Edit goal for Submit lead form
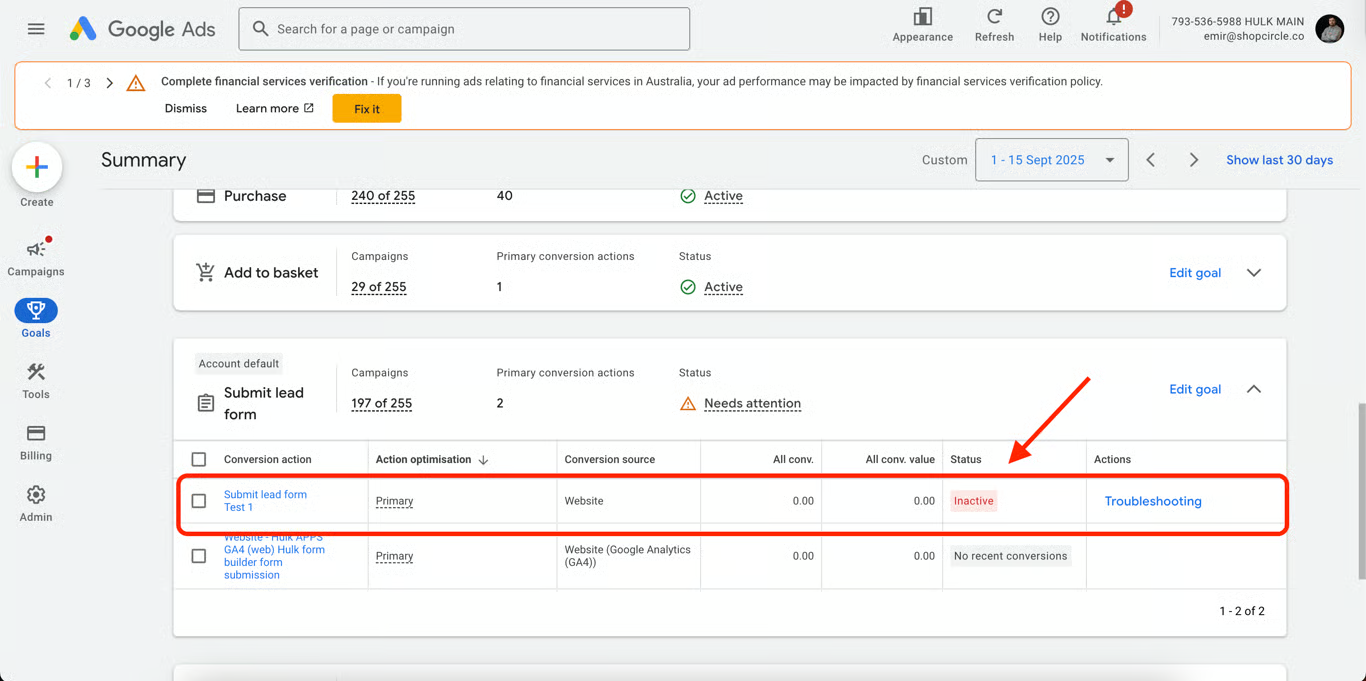This screenshot has width=1366, height=681. point(1195,389)
